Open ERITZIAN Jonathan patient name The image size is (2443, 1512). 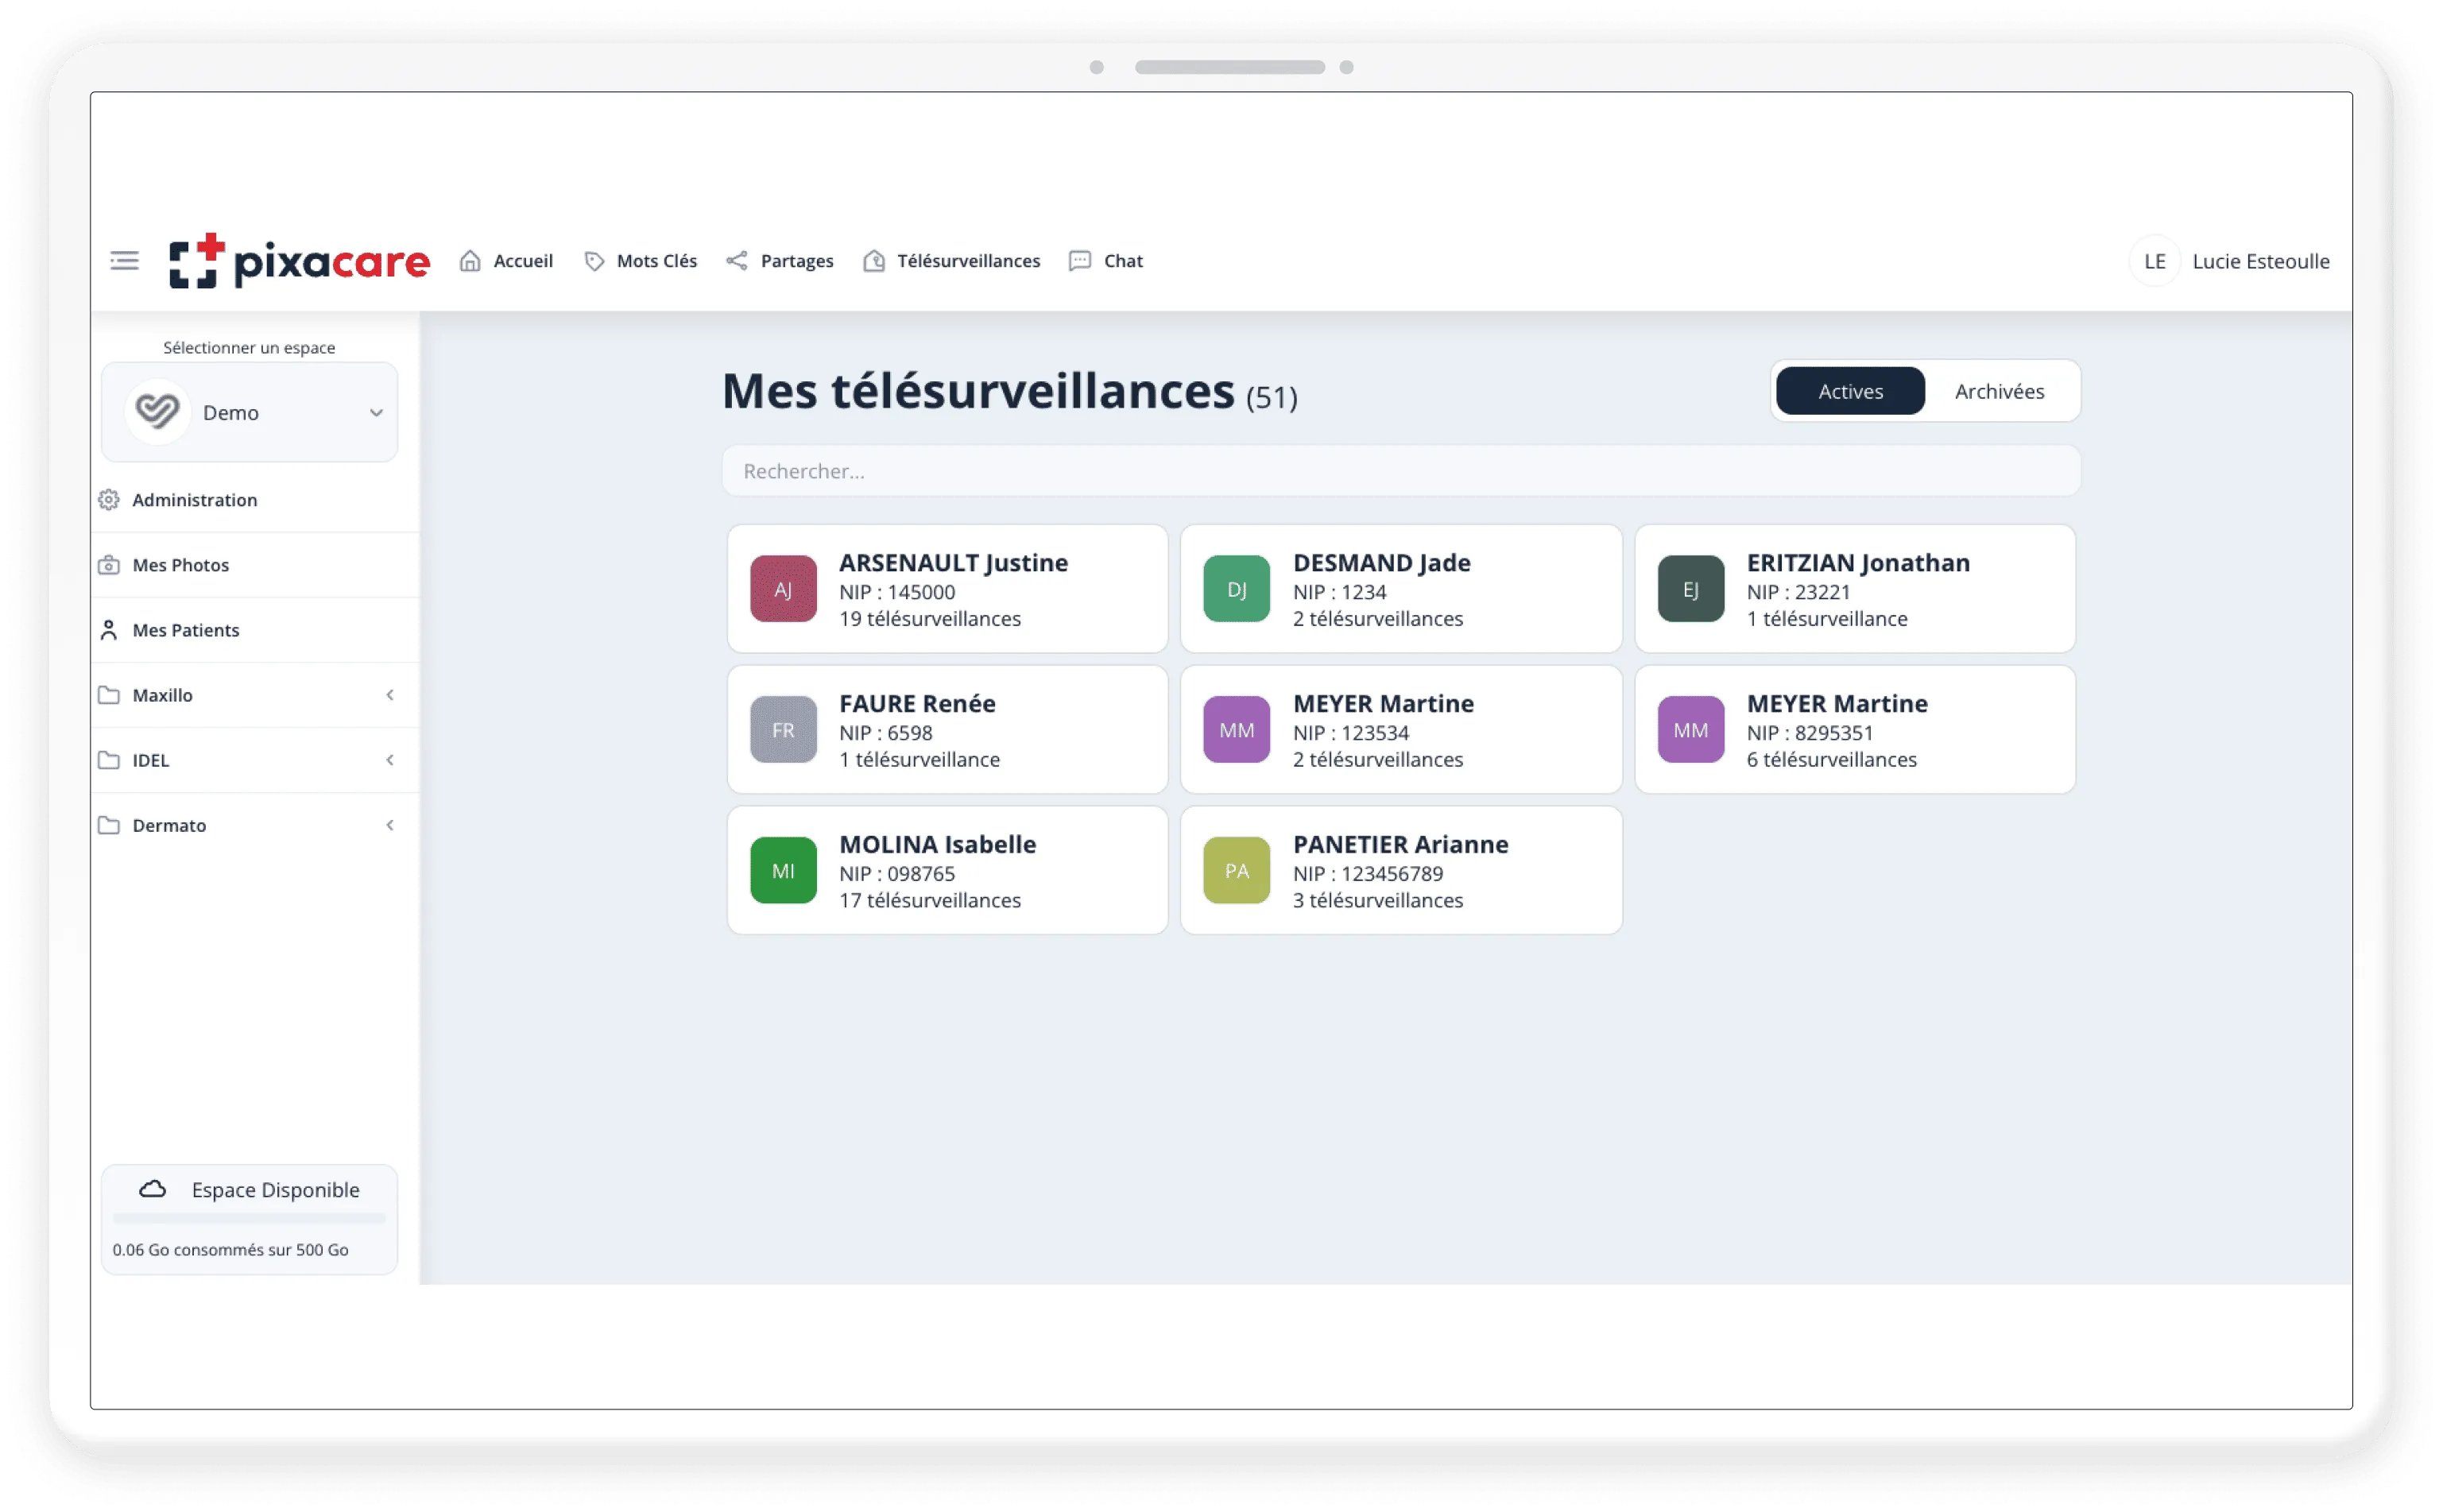(1858, 563)
